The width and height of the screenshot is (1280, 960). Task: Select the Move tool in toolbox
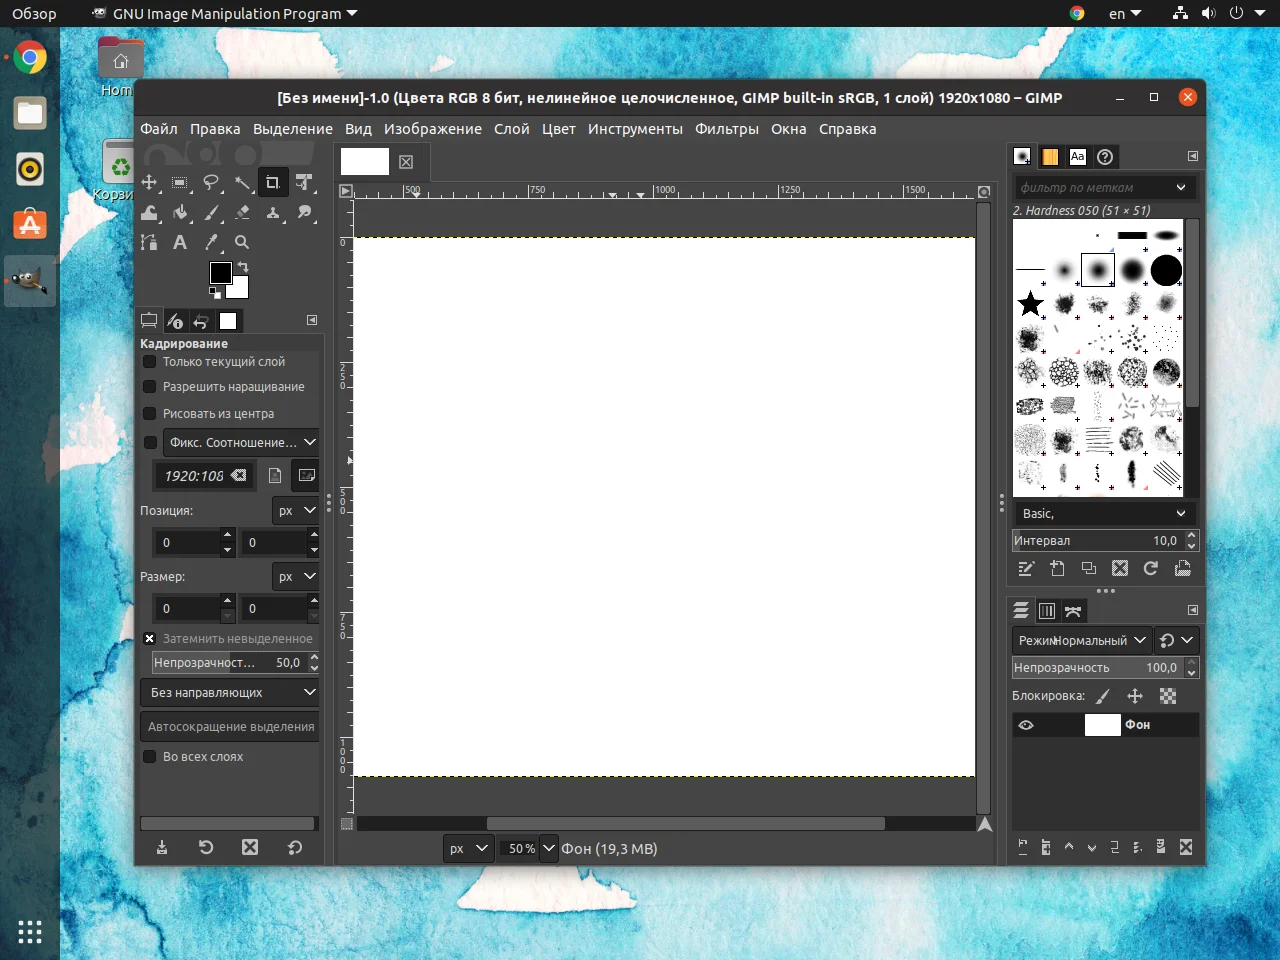[149, 182]
